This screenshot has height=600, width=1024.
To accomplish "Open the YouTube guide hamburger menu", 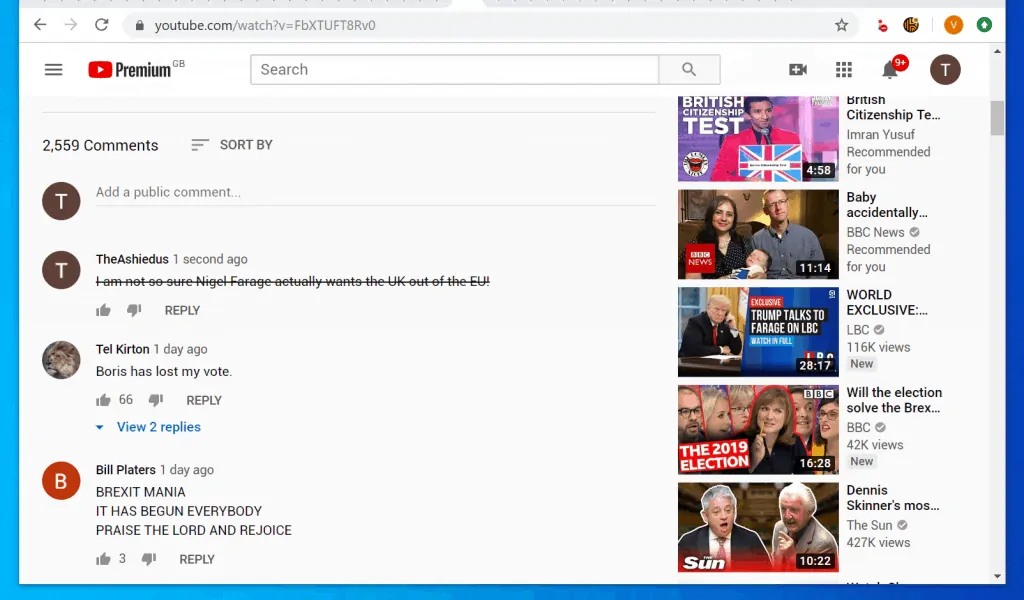I will [x=53, y=69].
